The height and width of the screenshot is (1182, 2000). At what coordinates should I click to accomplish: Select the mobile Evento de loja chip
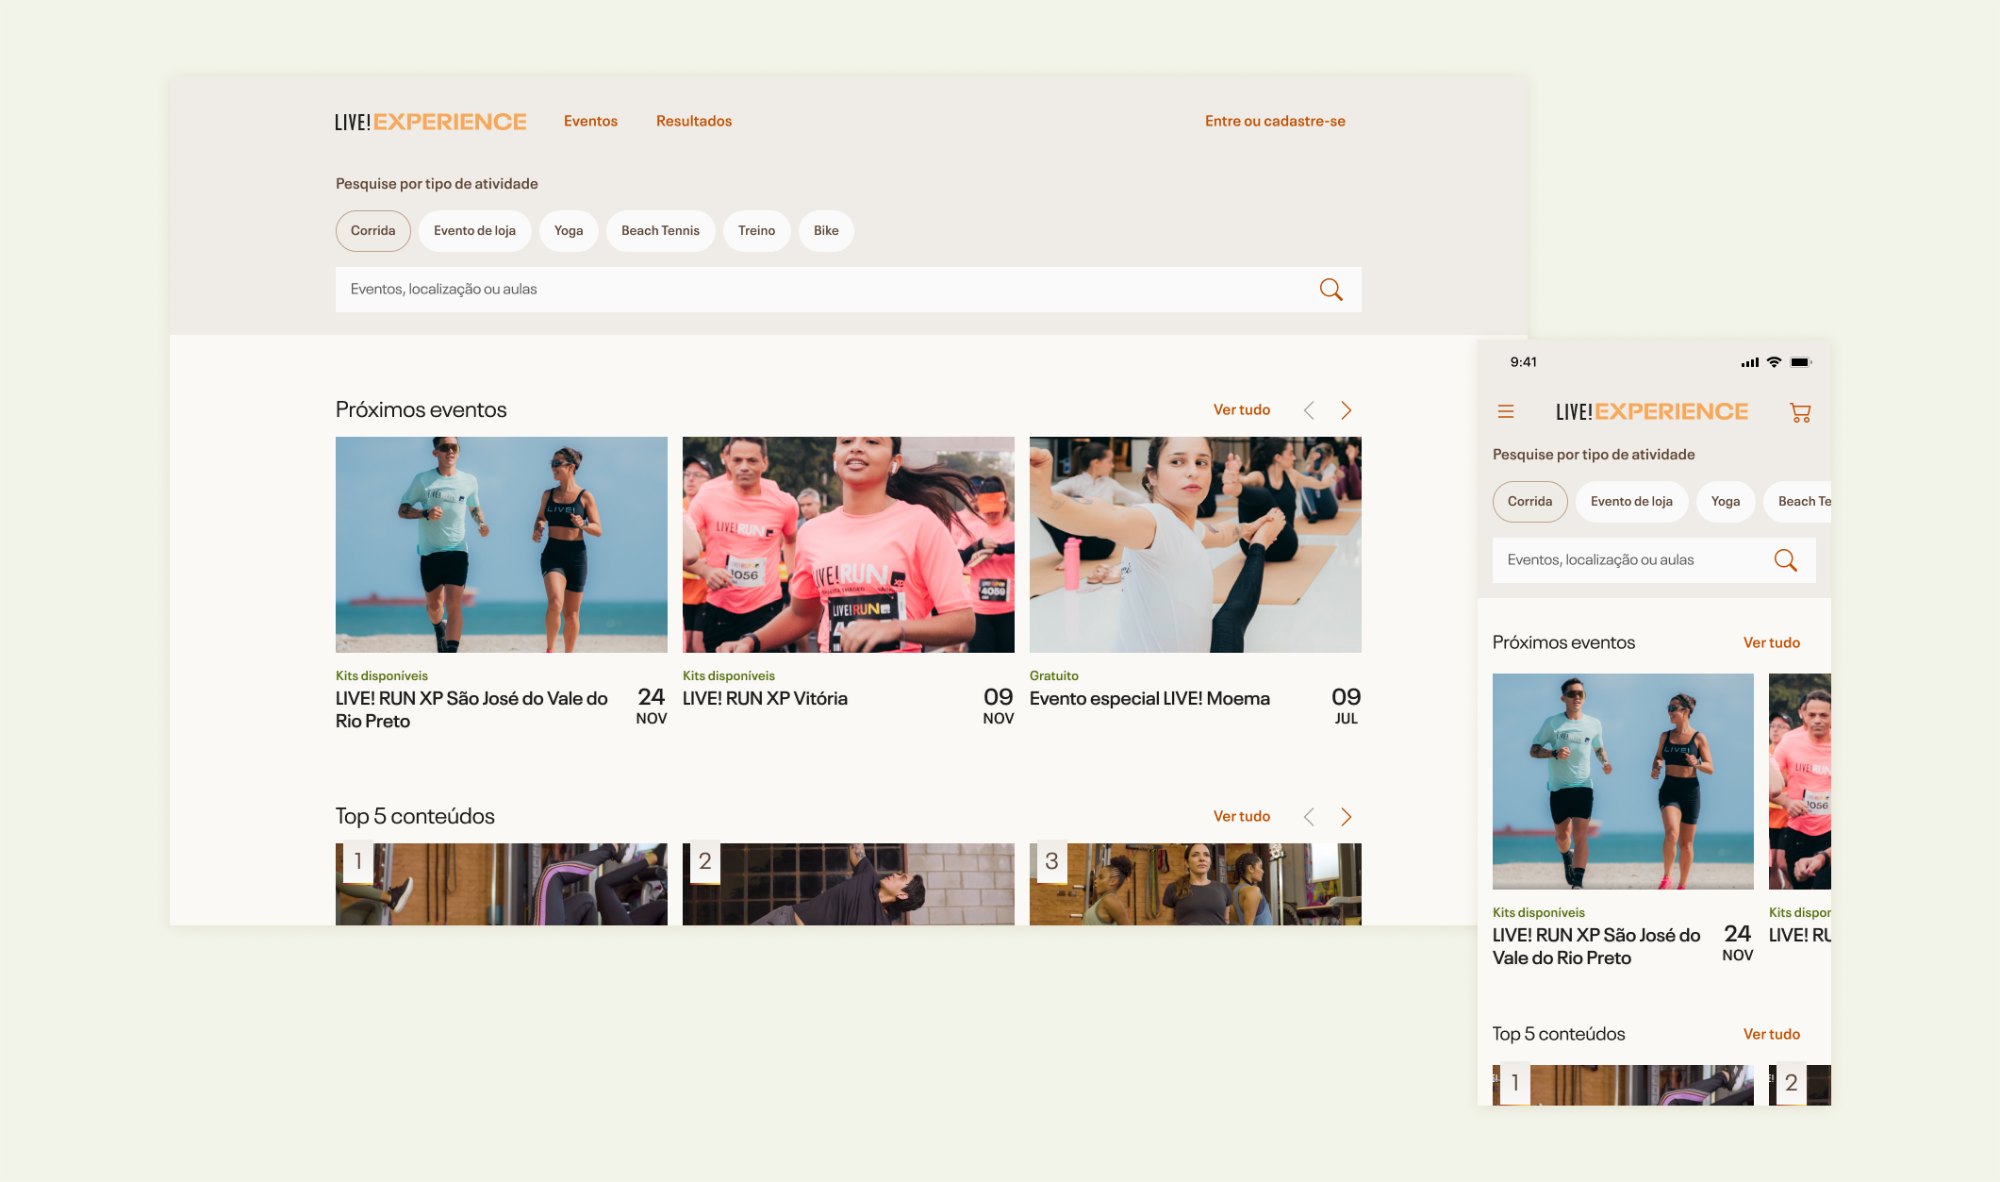[1631, 502]
